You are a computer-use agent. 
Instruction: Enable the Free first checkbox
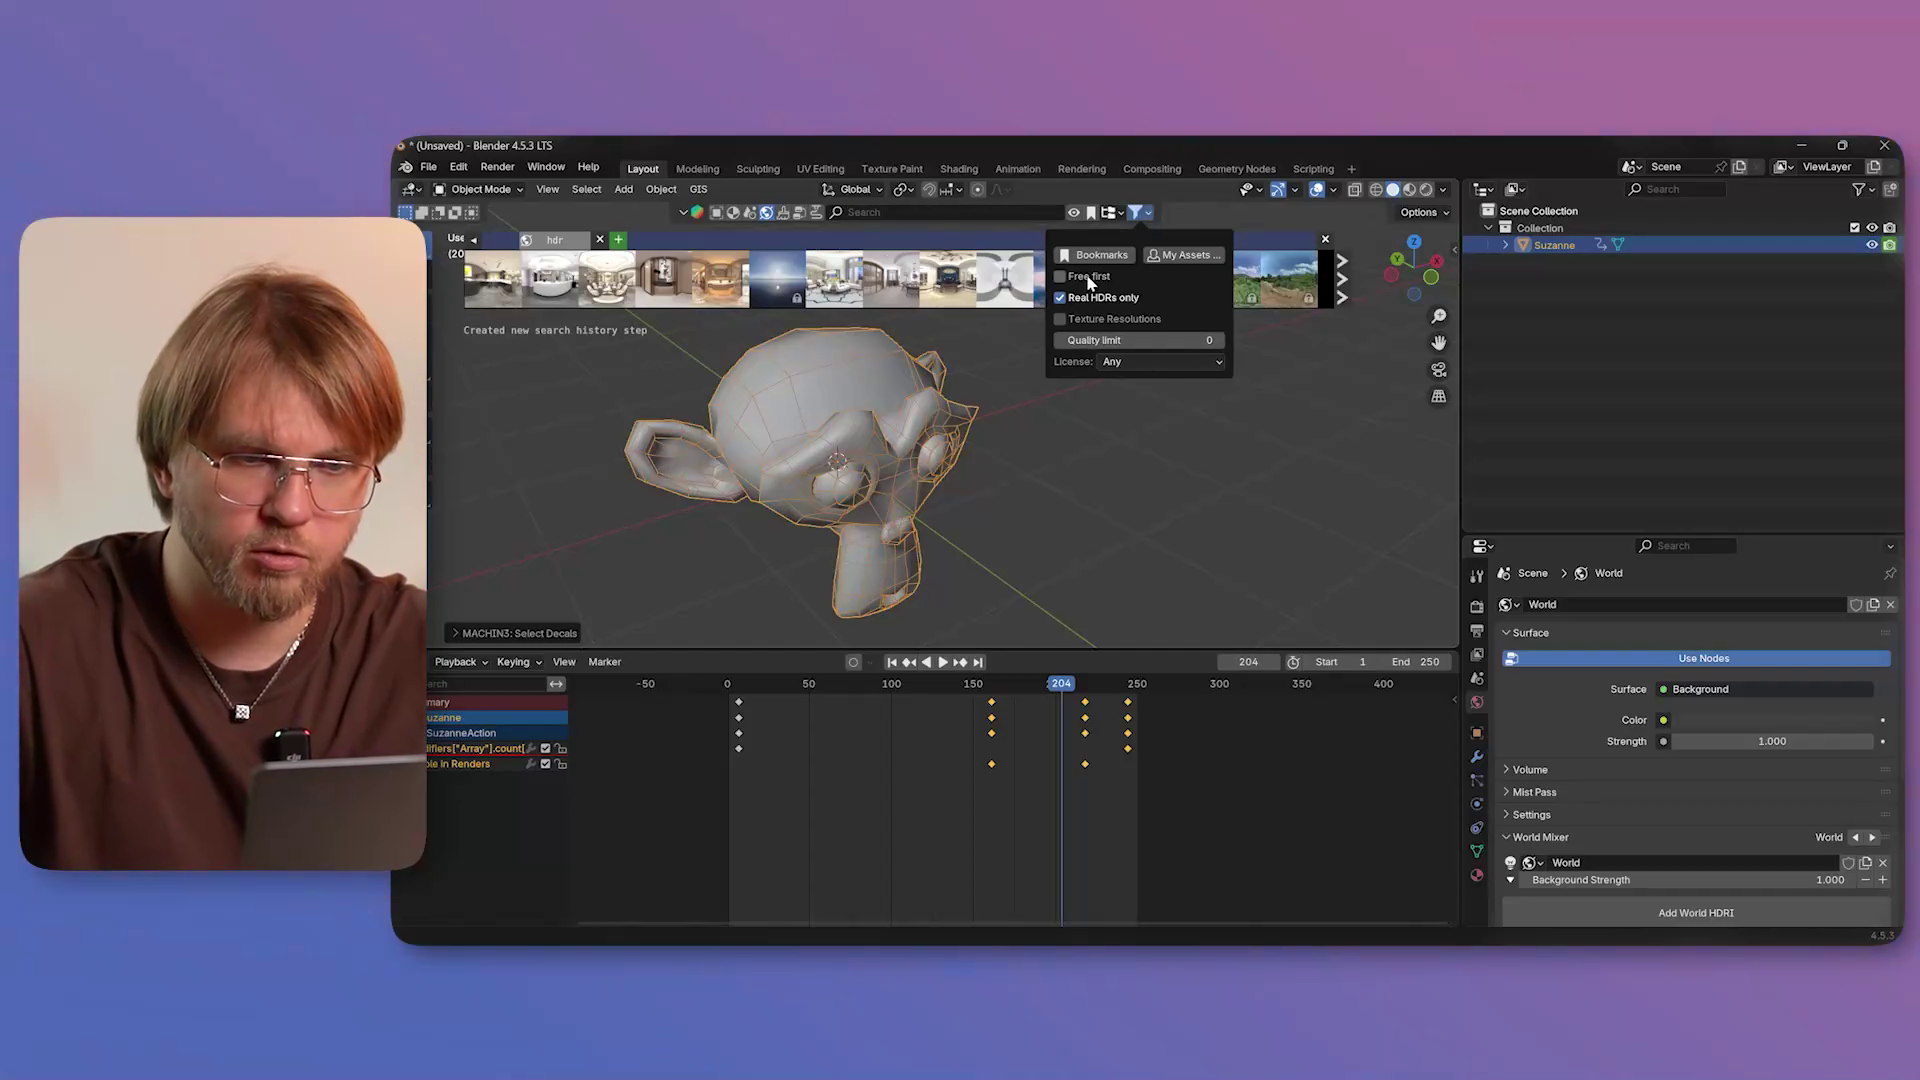1060,277
